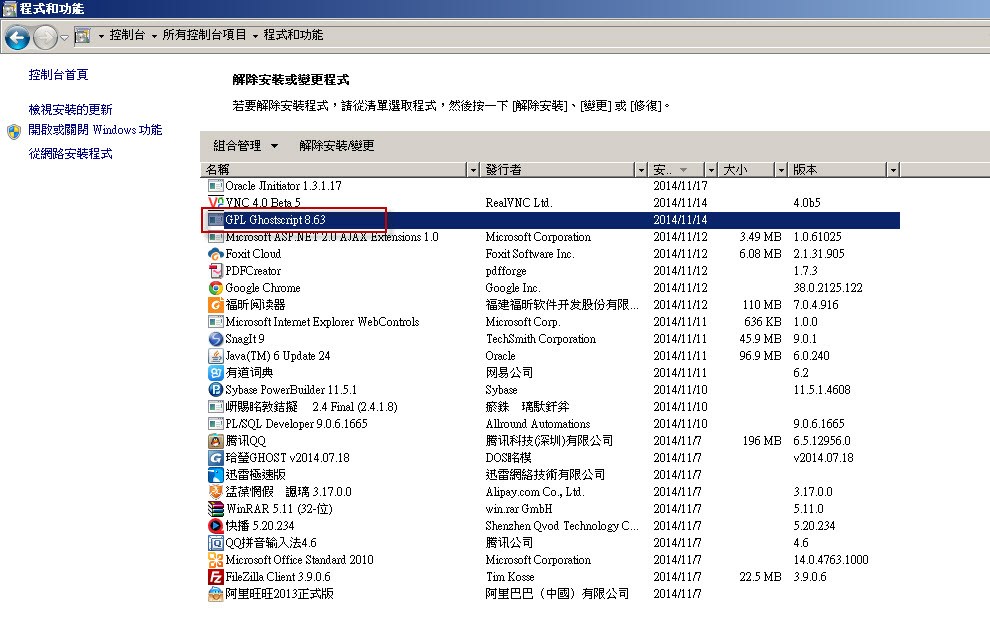The image size is (990, 623).
Task: Click the Oracle JInitiator 1.3.1.17 icon
Action: pos(215,186)
